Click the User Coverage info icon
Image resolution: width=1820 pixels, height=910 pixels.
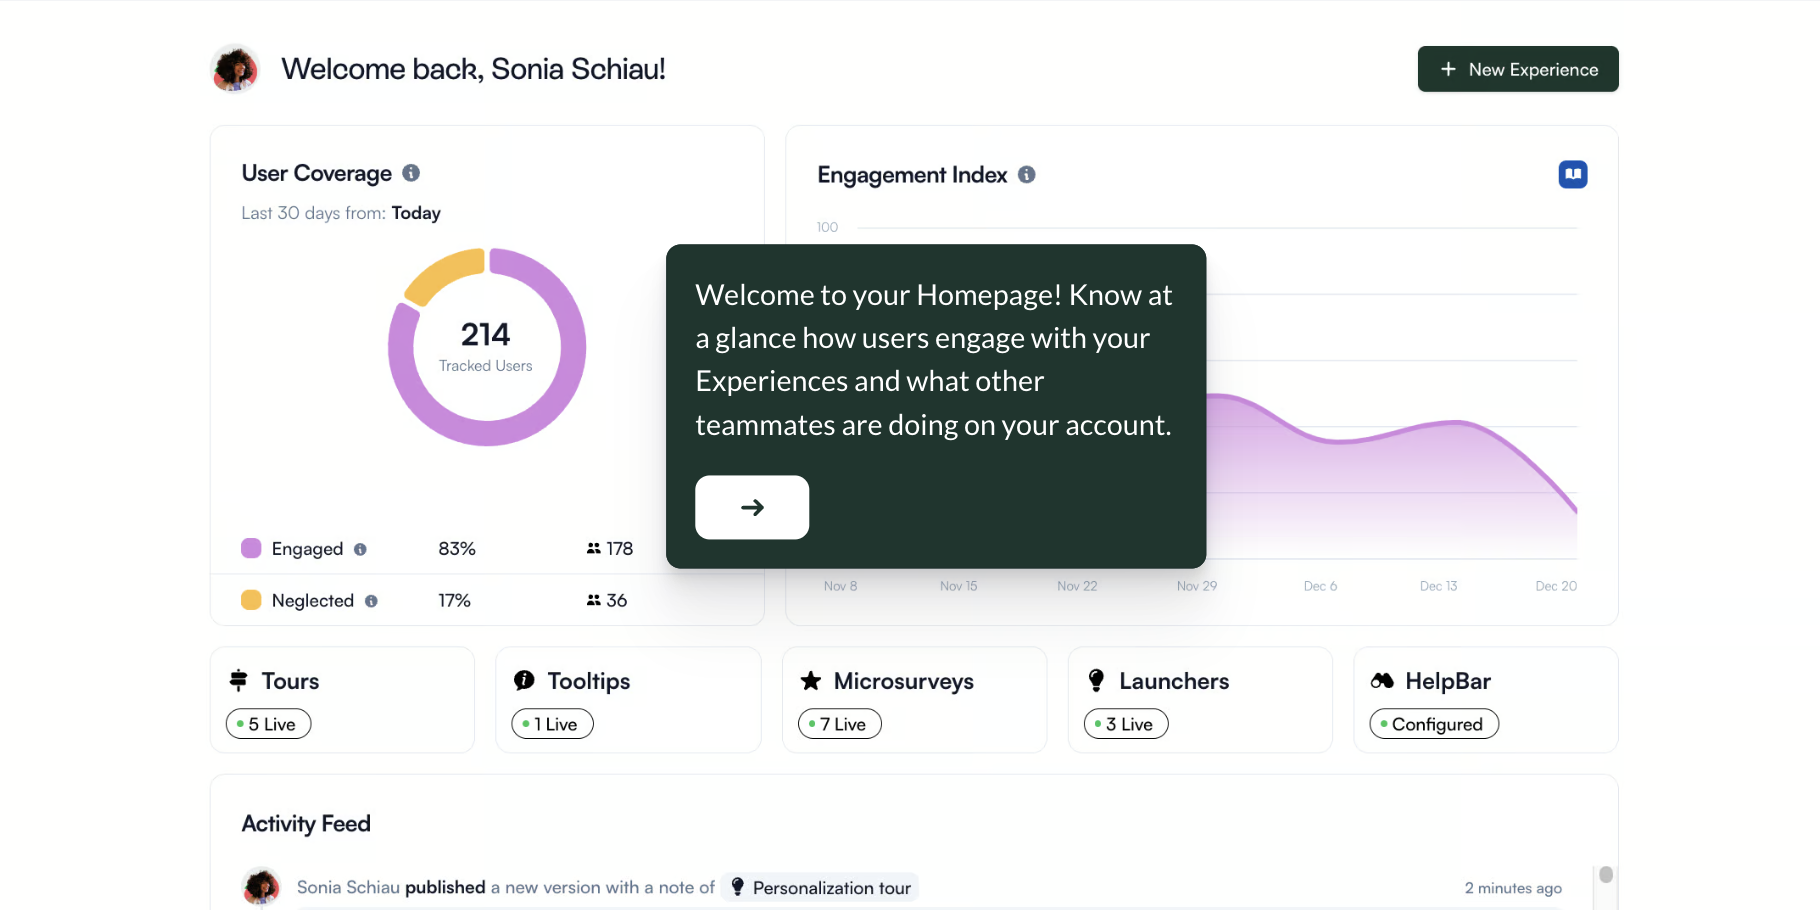point(411,173)
